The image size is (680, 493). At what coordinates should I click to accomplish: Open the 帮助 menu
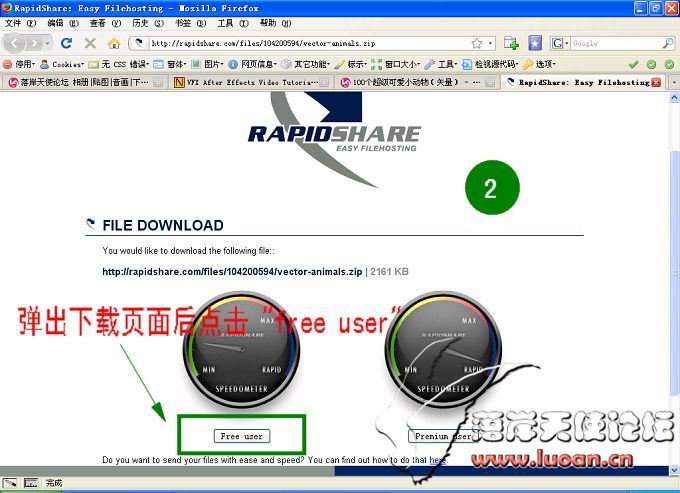[275, 23]
